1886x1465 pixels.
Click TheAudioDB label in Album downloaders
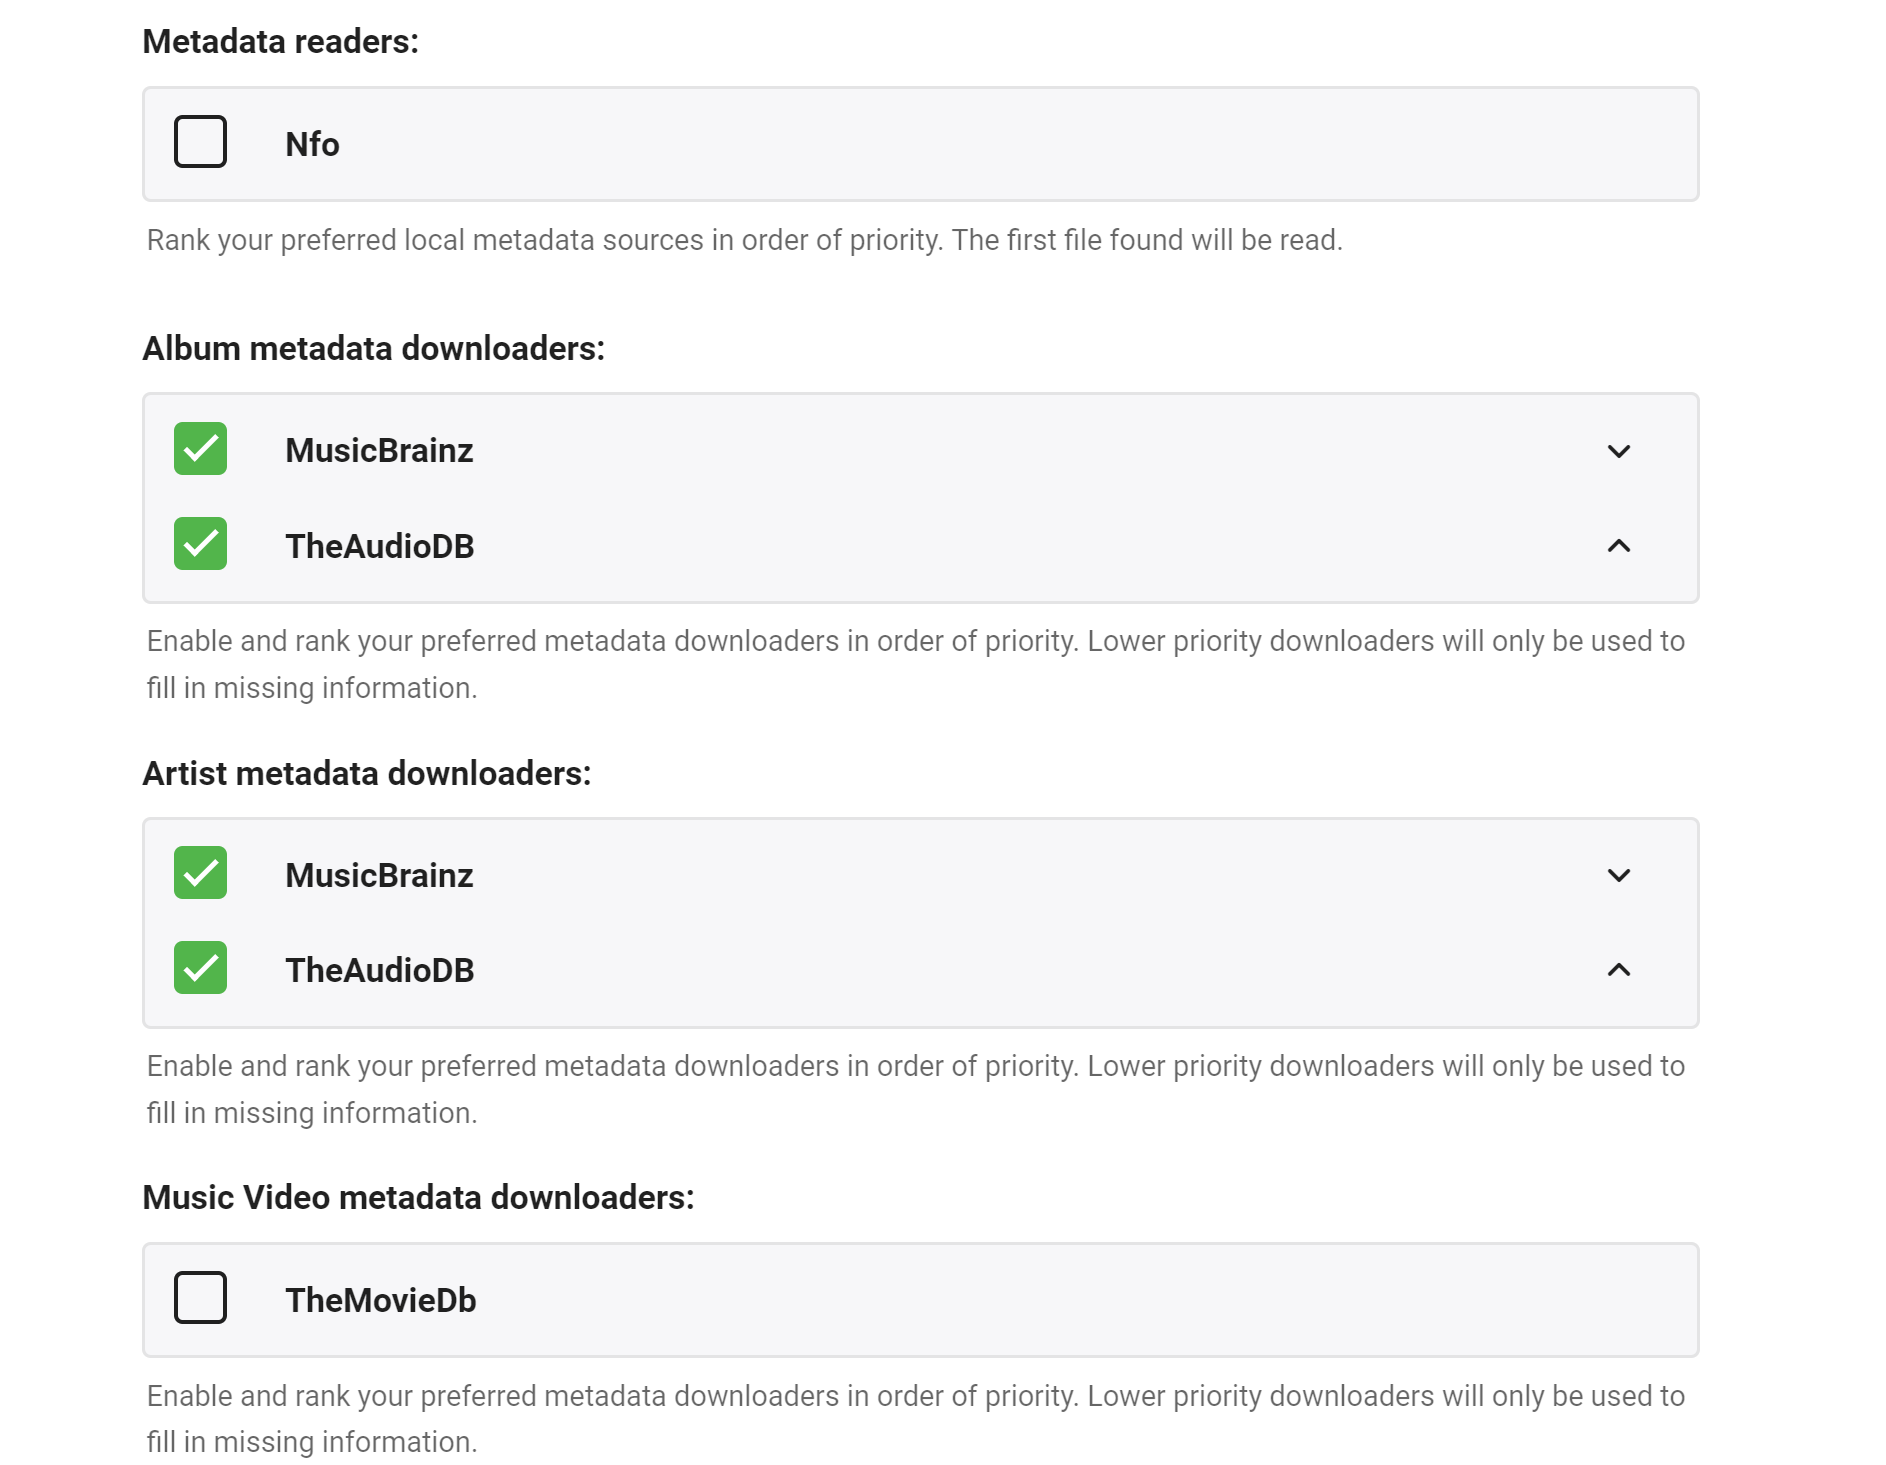click(379, 546)
